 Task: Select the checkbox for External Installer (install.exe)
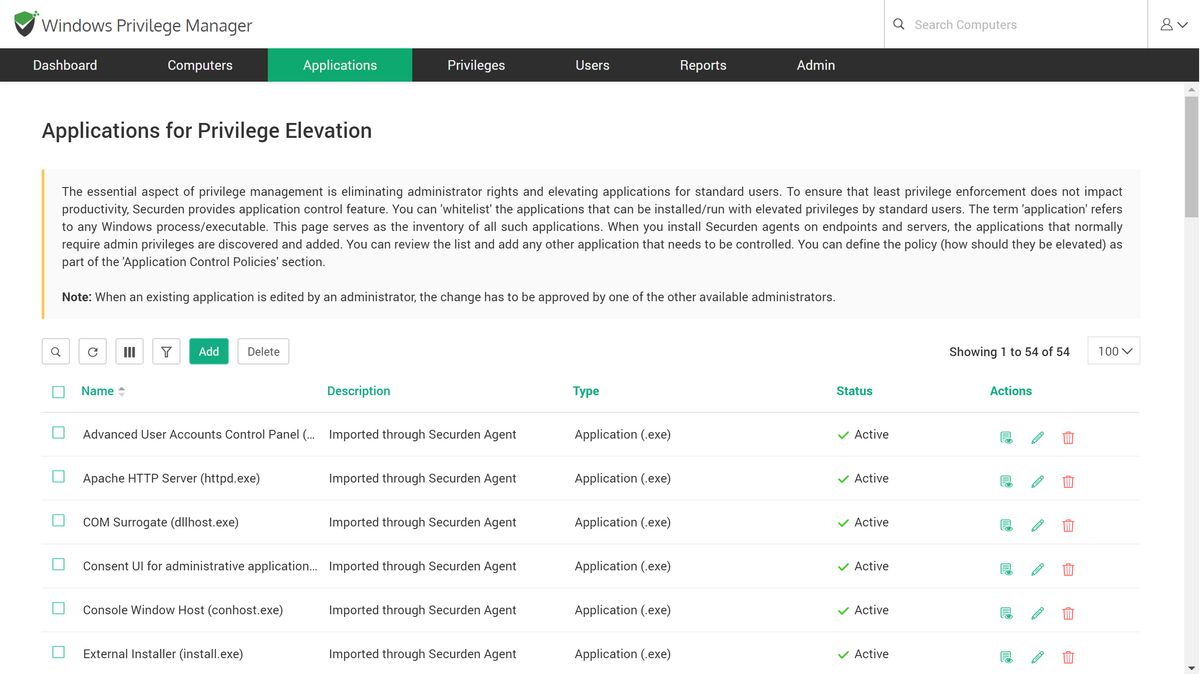[x=58, y=651]
